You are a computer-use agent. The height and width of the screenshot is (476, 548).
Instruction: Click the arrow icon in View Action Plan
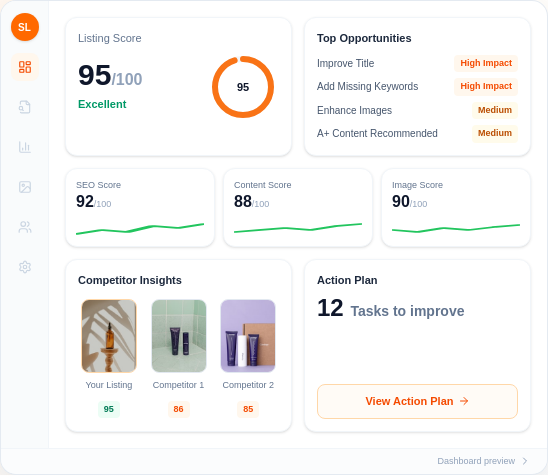click(464, 401)
